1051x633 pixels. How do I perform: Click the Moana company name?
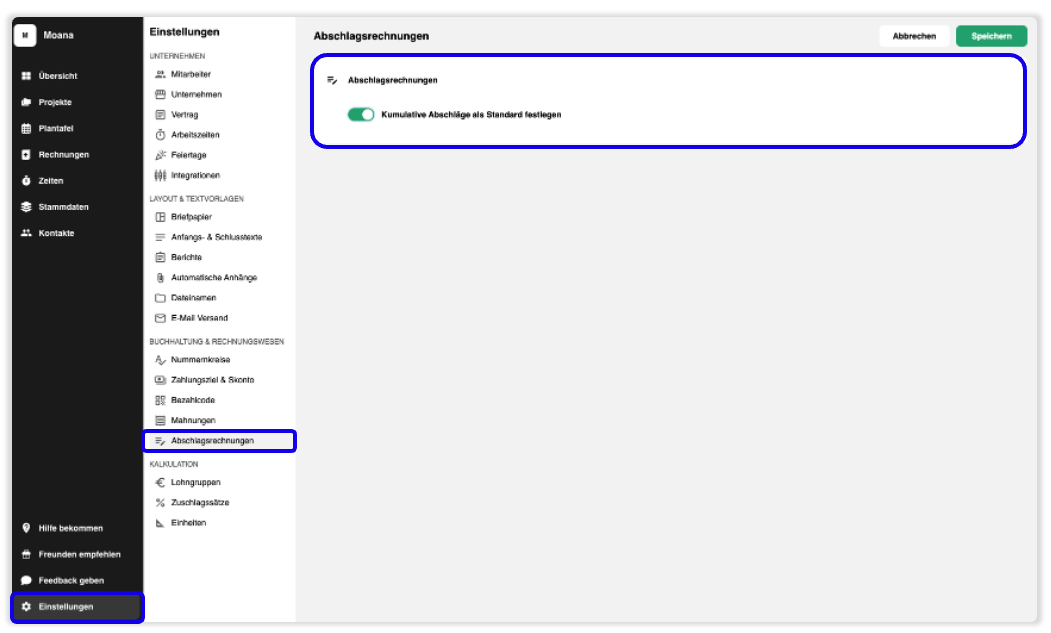tap(58, 35)
